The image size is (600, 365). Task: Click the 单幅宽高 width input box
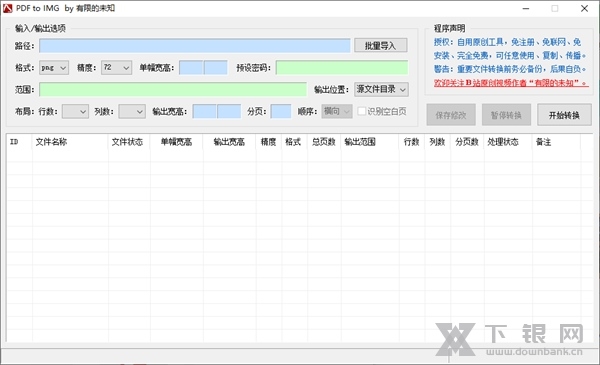191,68
